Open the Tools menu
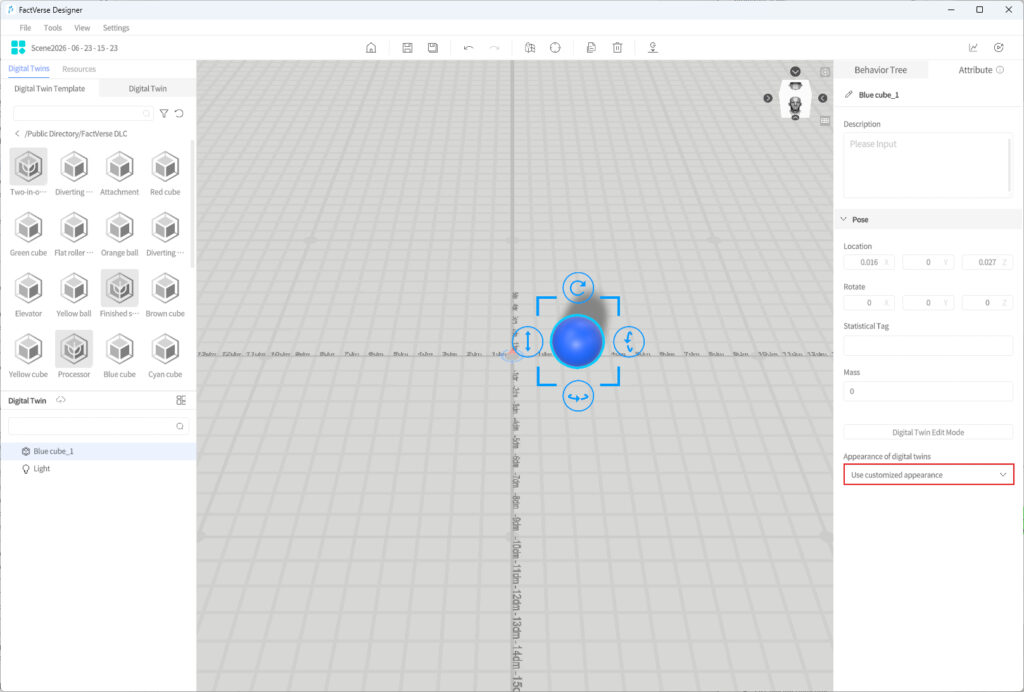 coord(52,28)
